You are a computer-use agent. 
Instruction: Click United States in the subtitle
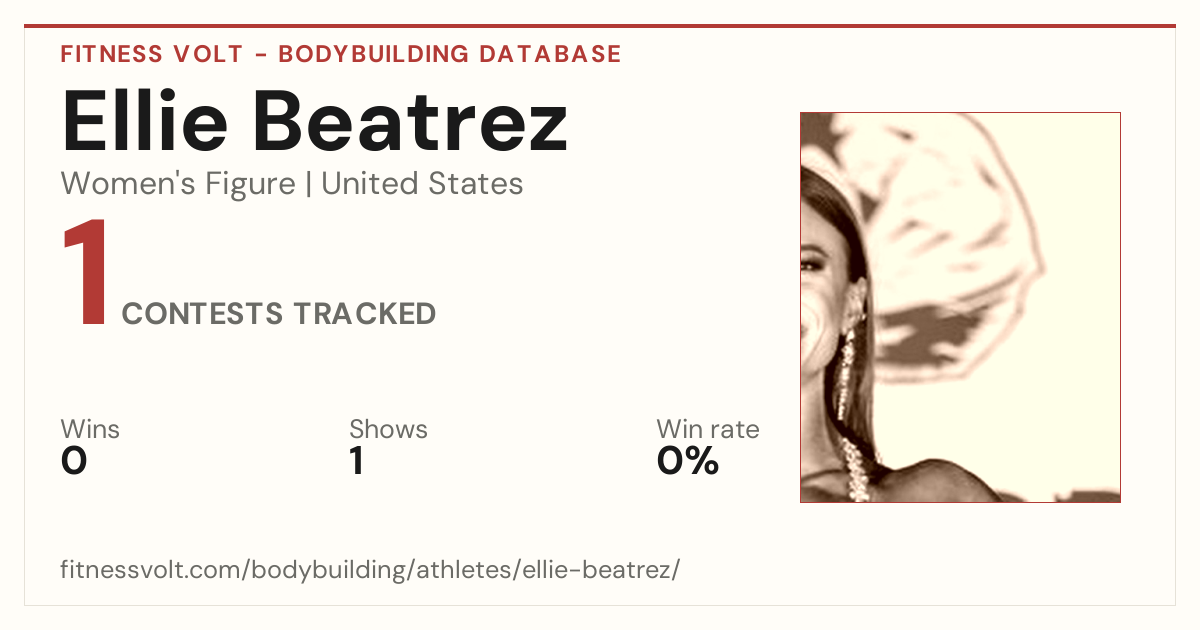coord(422,184)
